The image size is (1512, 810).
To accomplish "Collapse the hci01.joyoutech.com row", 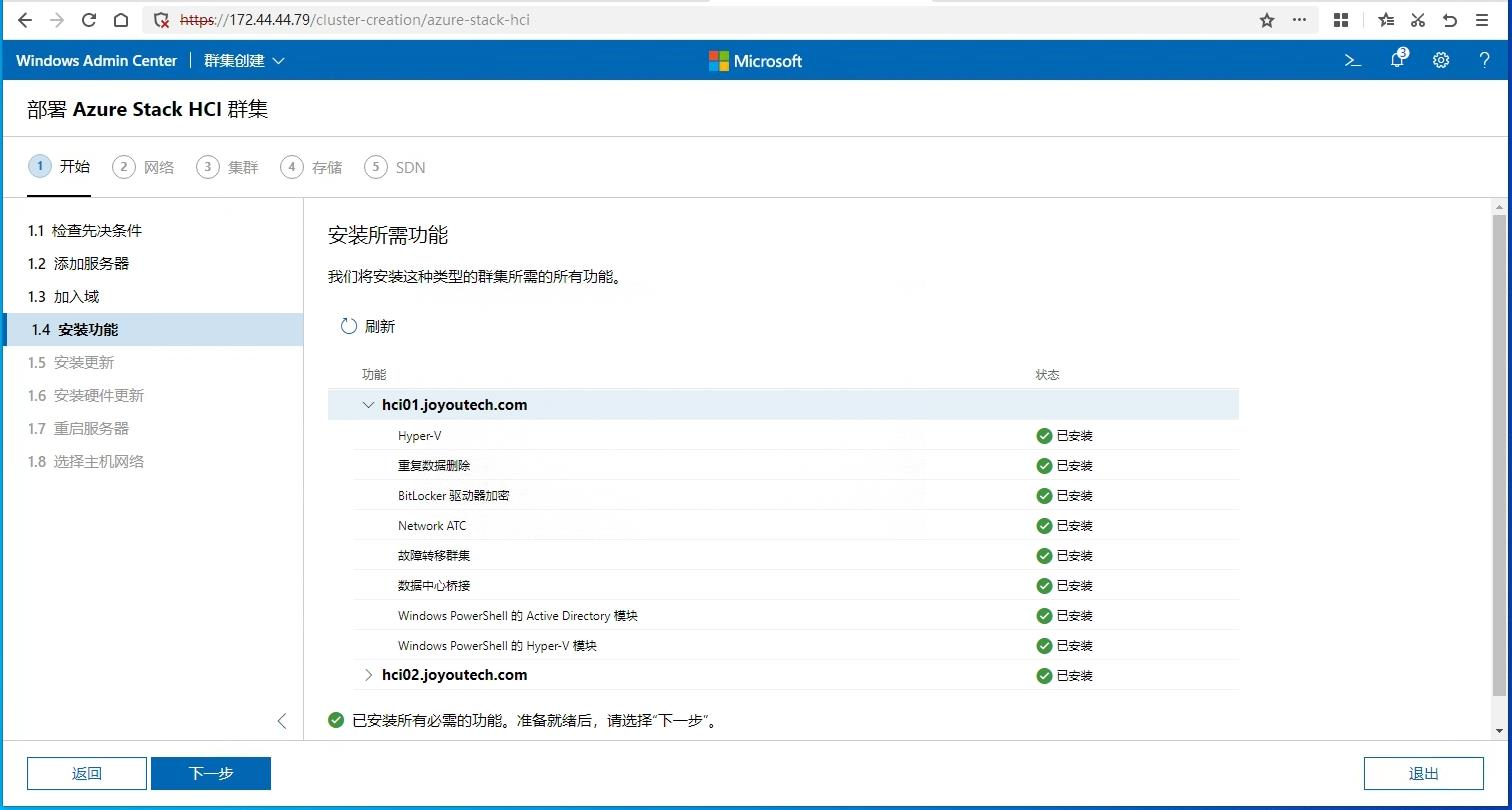I will (369, 405).
